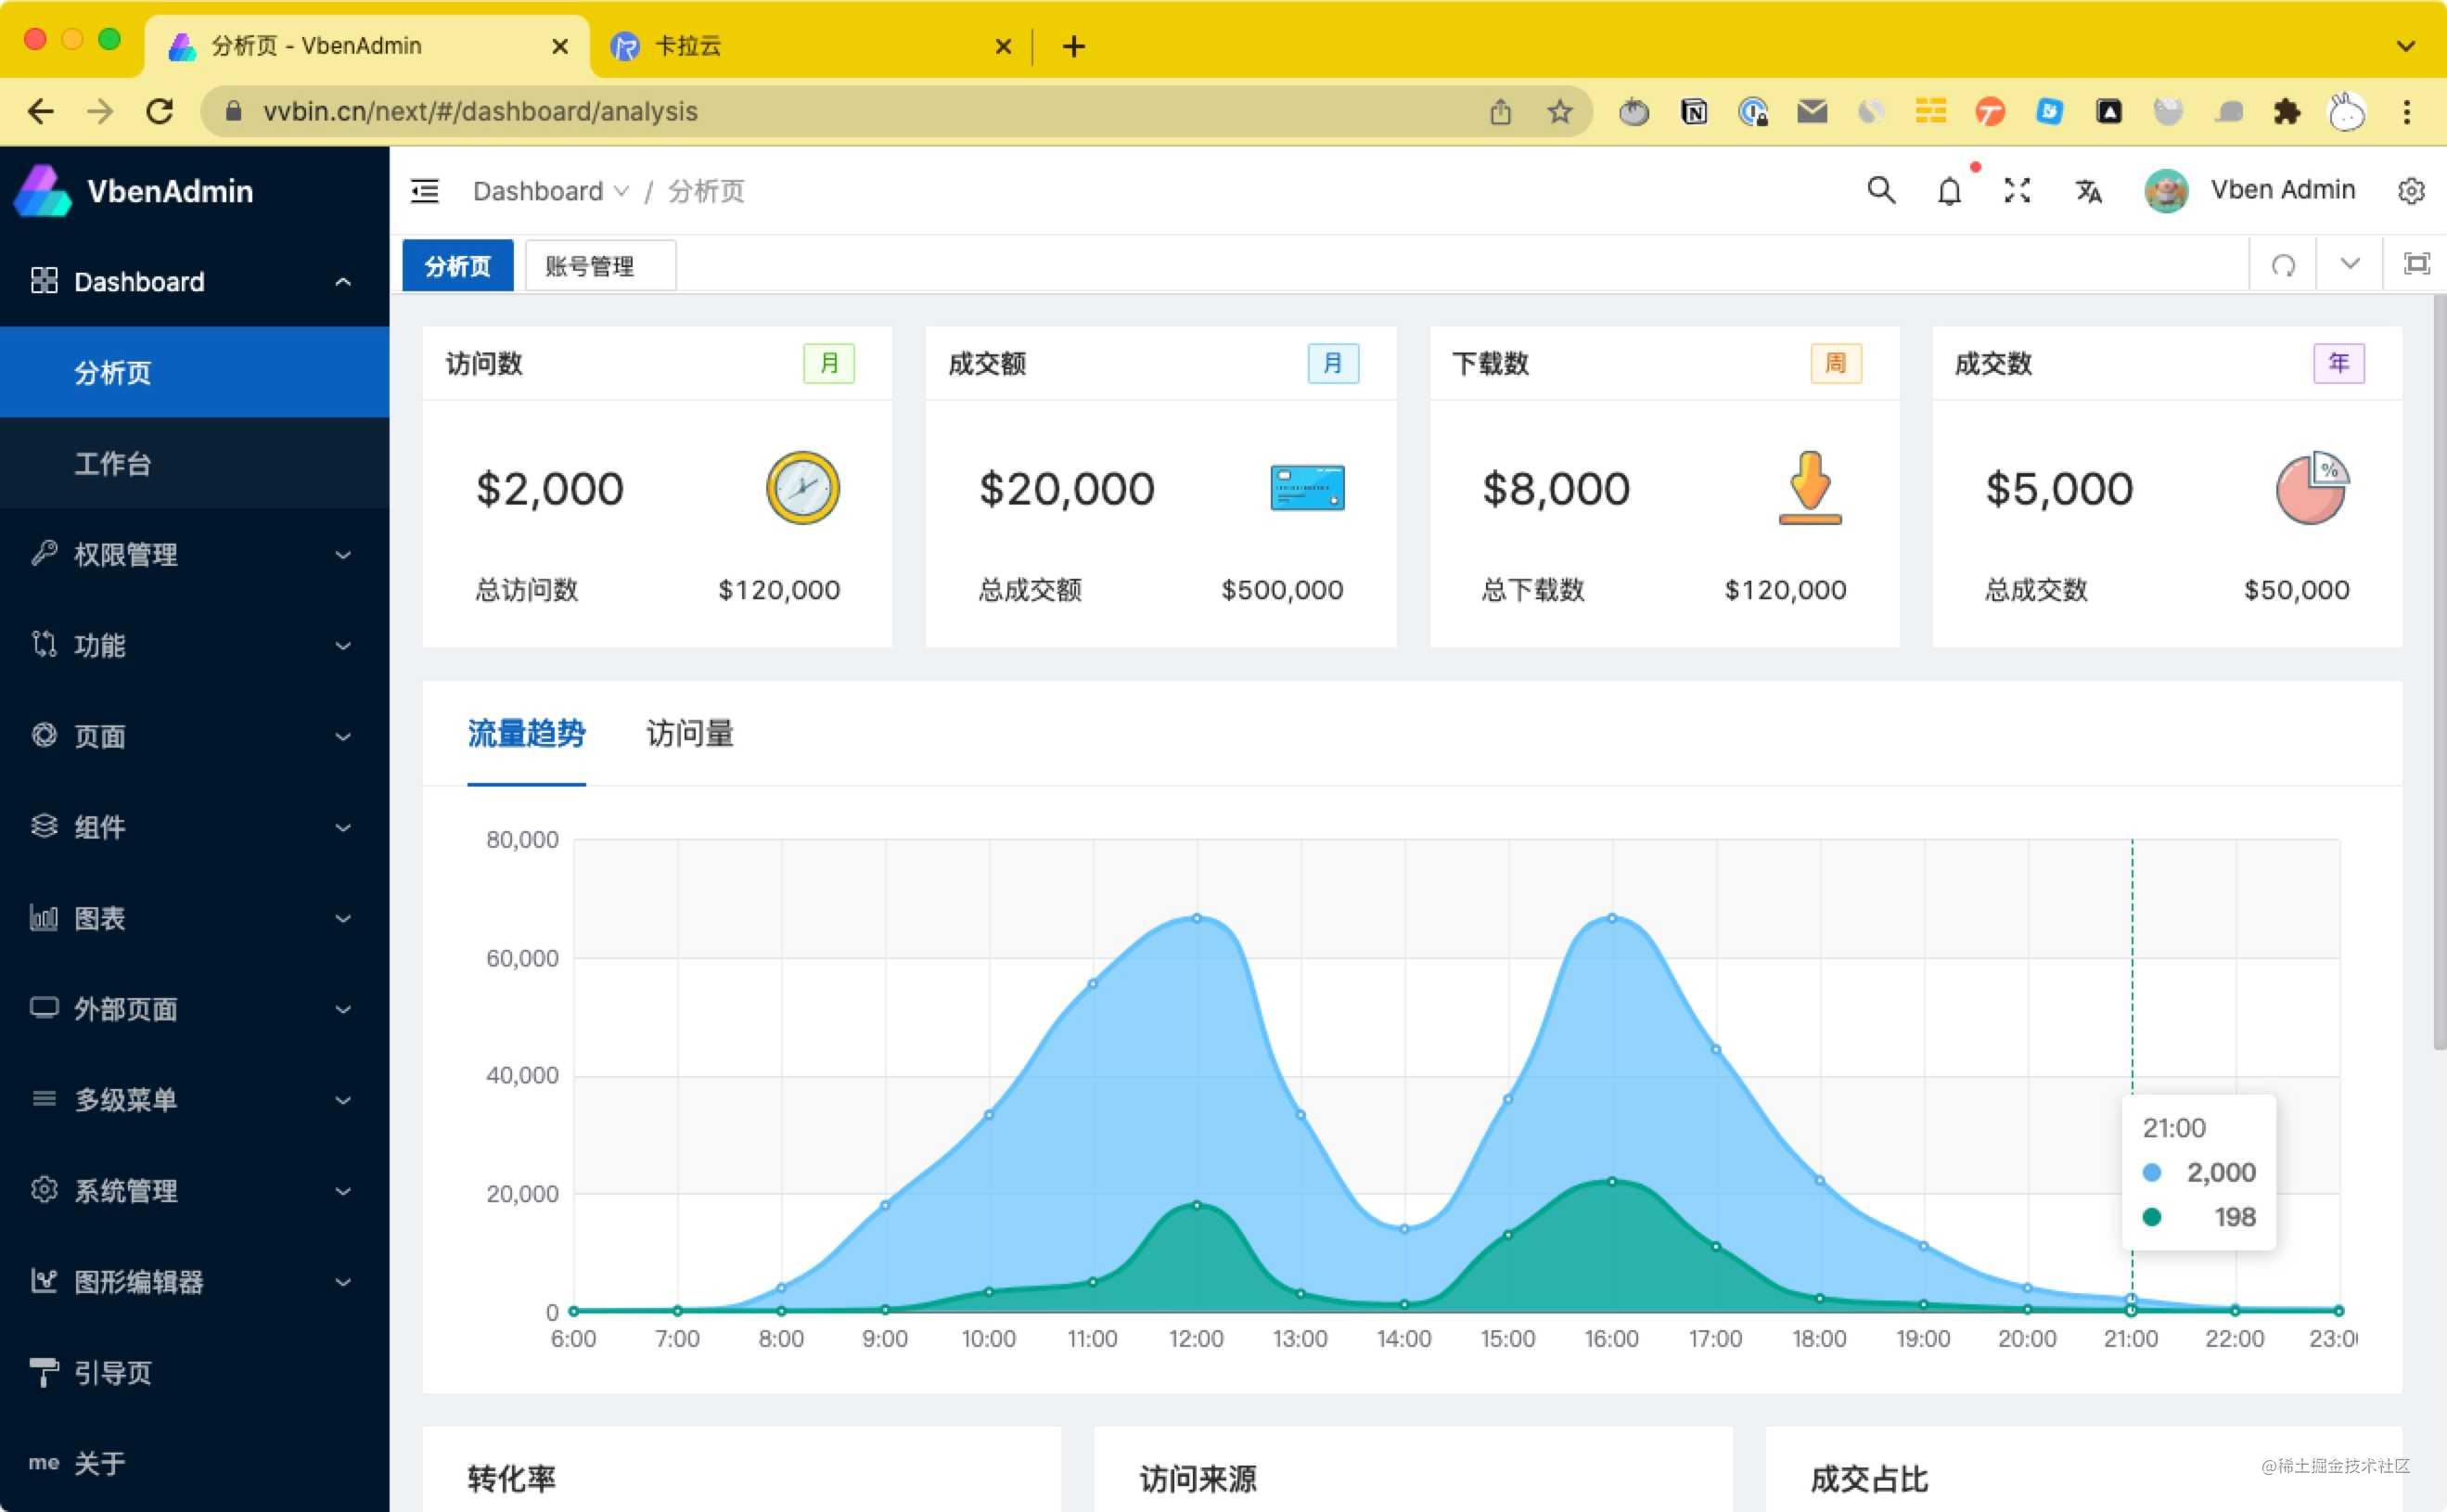Select the 工作台 sidebar link
Screen dimensions: 2447x1512
[113, 463]
